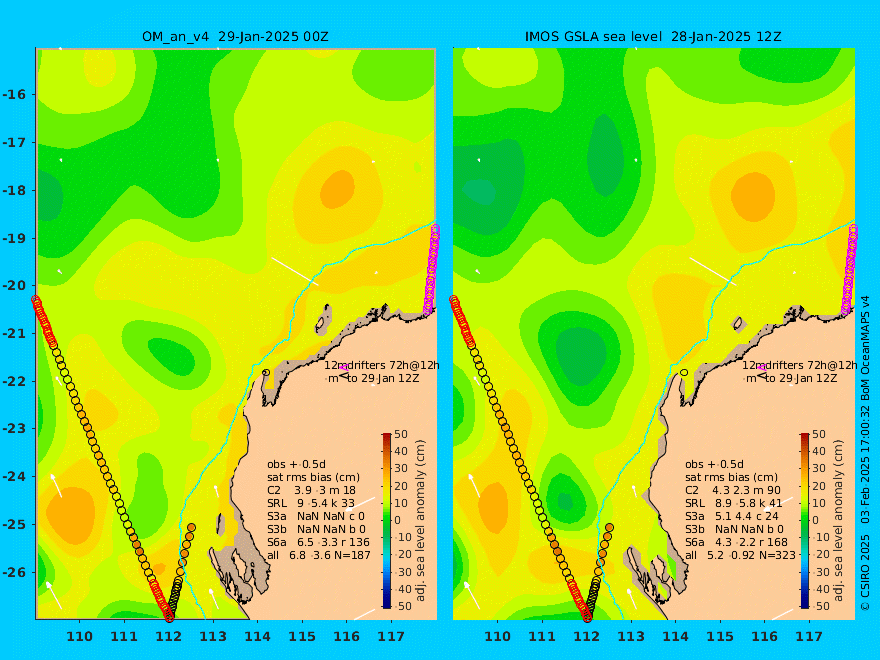880x660 pixels.
Task: Click longitude label '112' under the left map
Action: (x=168, y=636)
